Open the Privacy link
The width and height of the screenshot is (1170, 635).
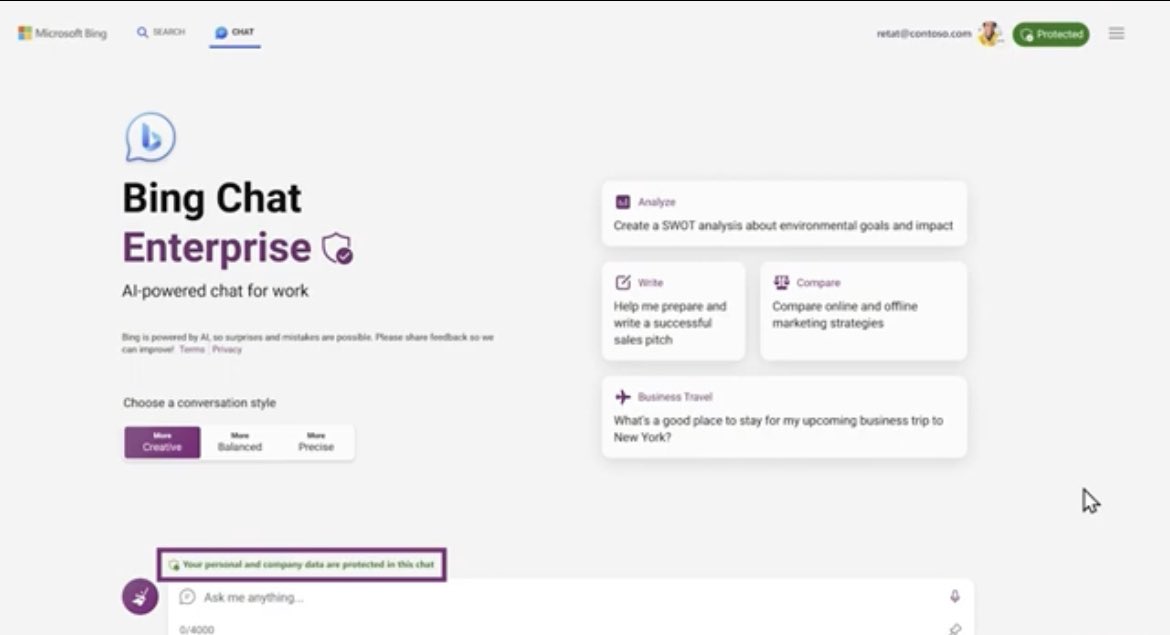click(227, 349)
